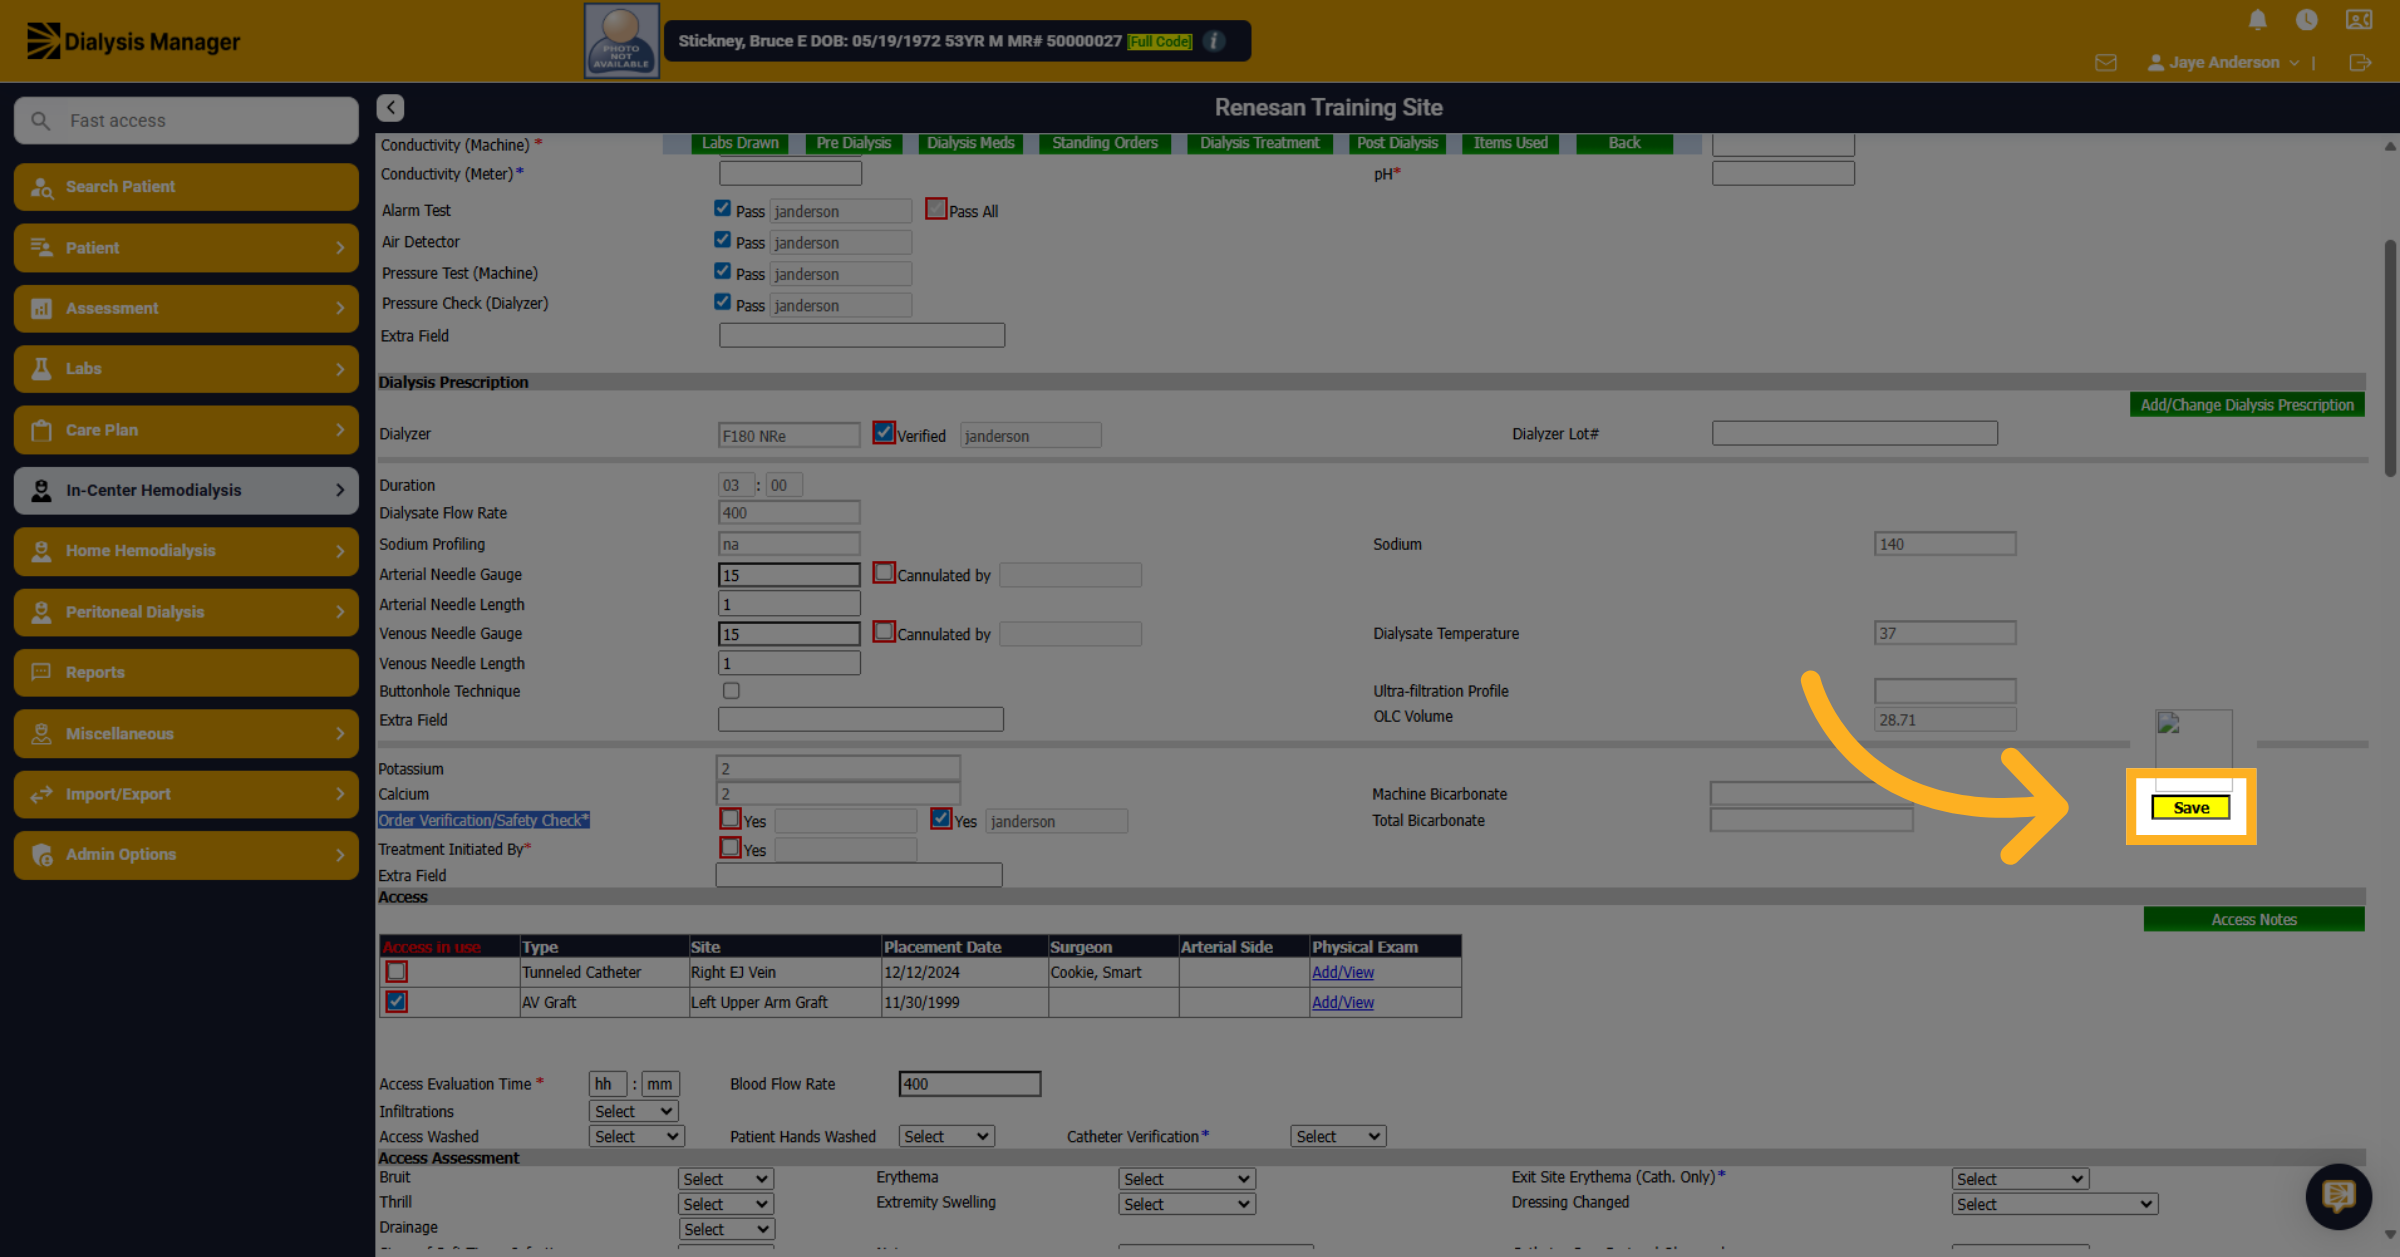Click the Care Plan clipboard icon
The image size is (2400, 1257).
coord(41,430)
